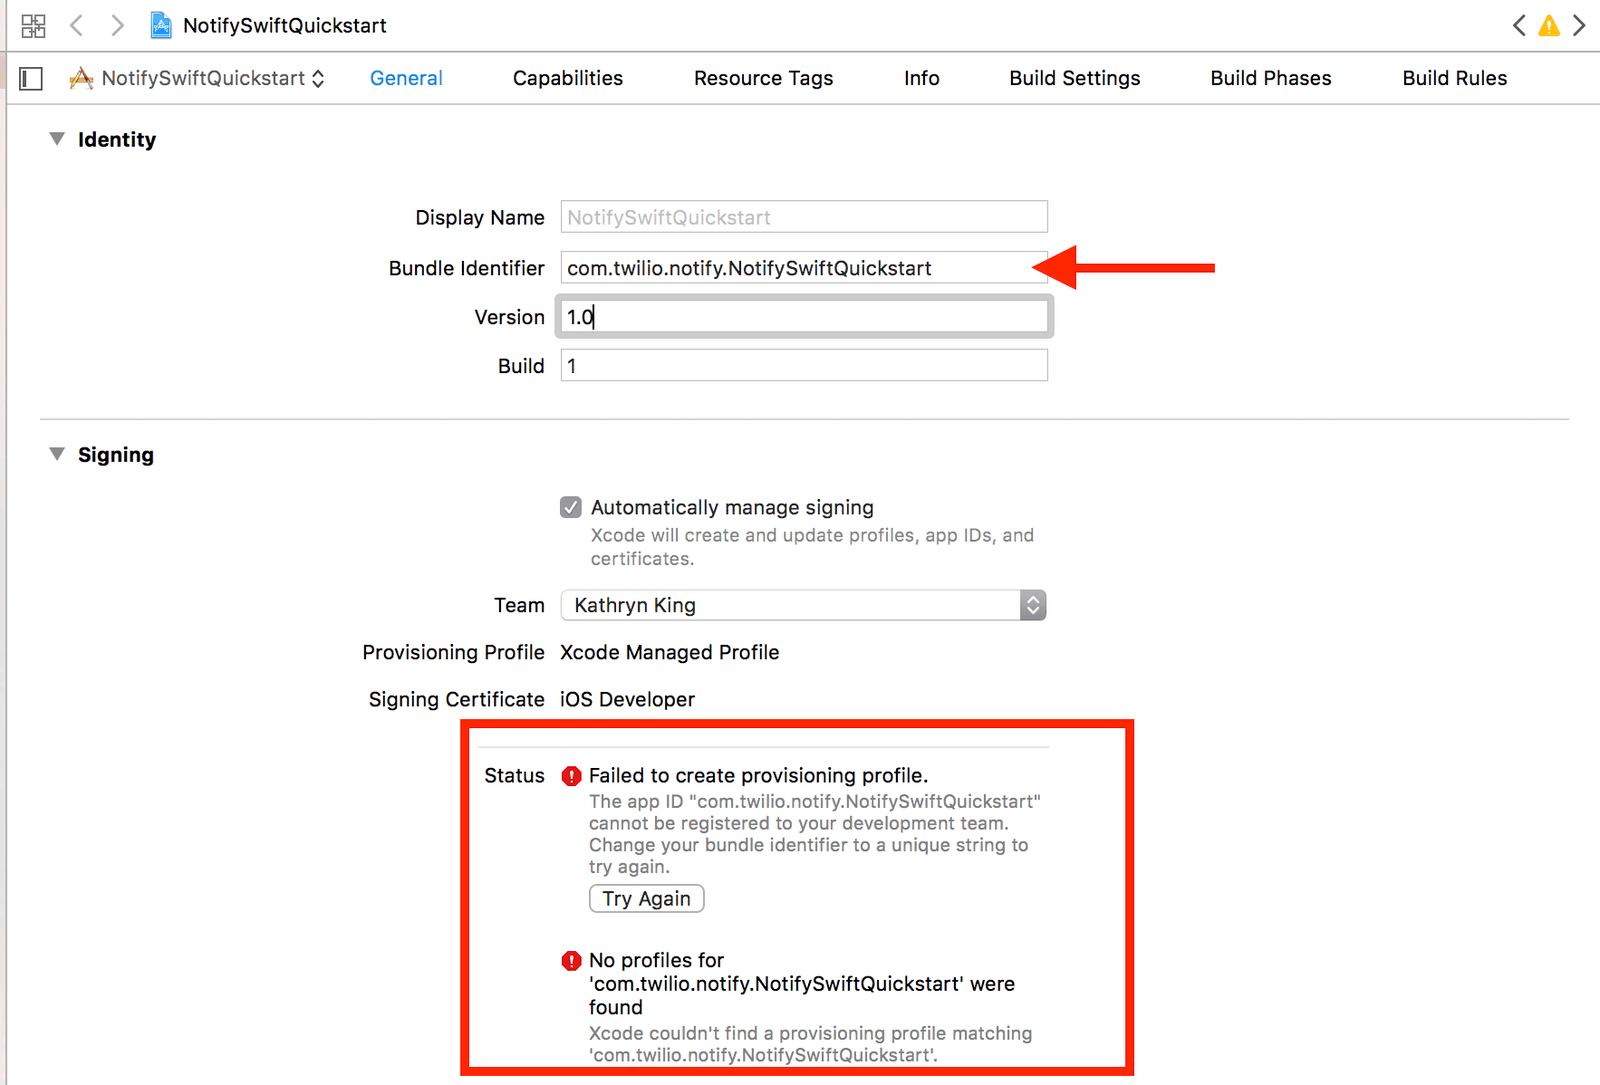Click the yellow warning triangle in the toolbar
Screen dimensions: 1600x1085
[x=1549, y=27]
